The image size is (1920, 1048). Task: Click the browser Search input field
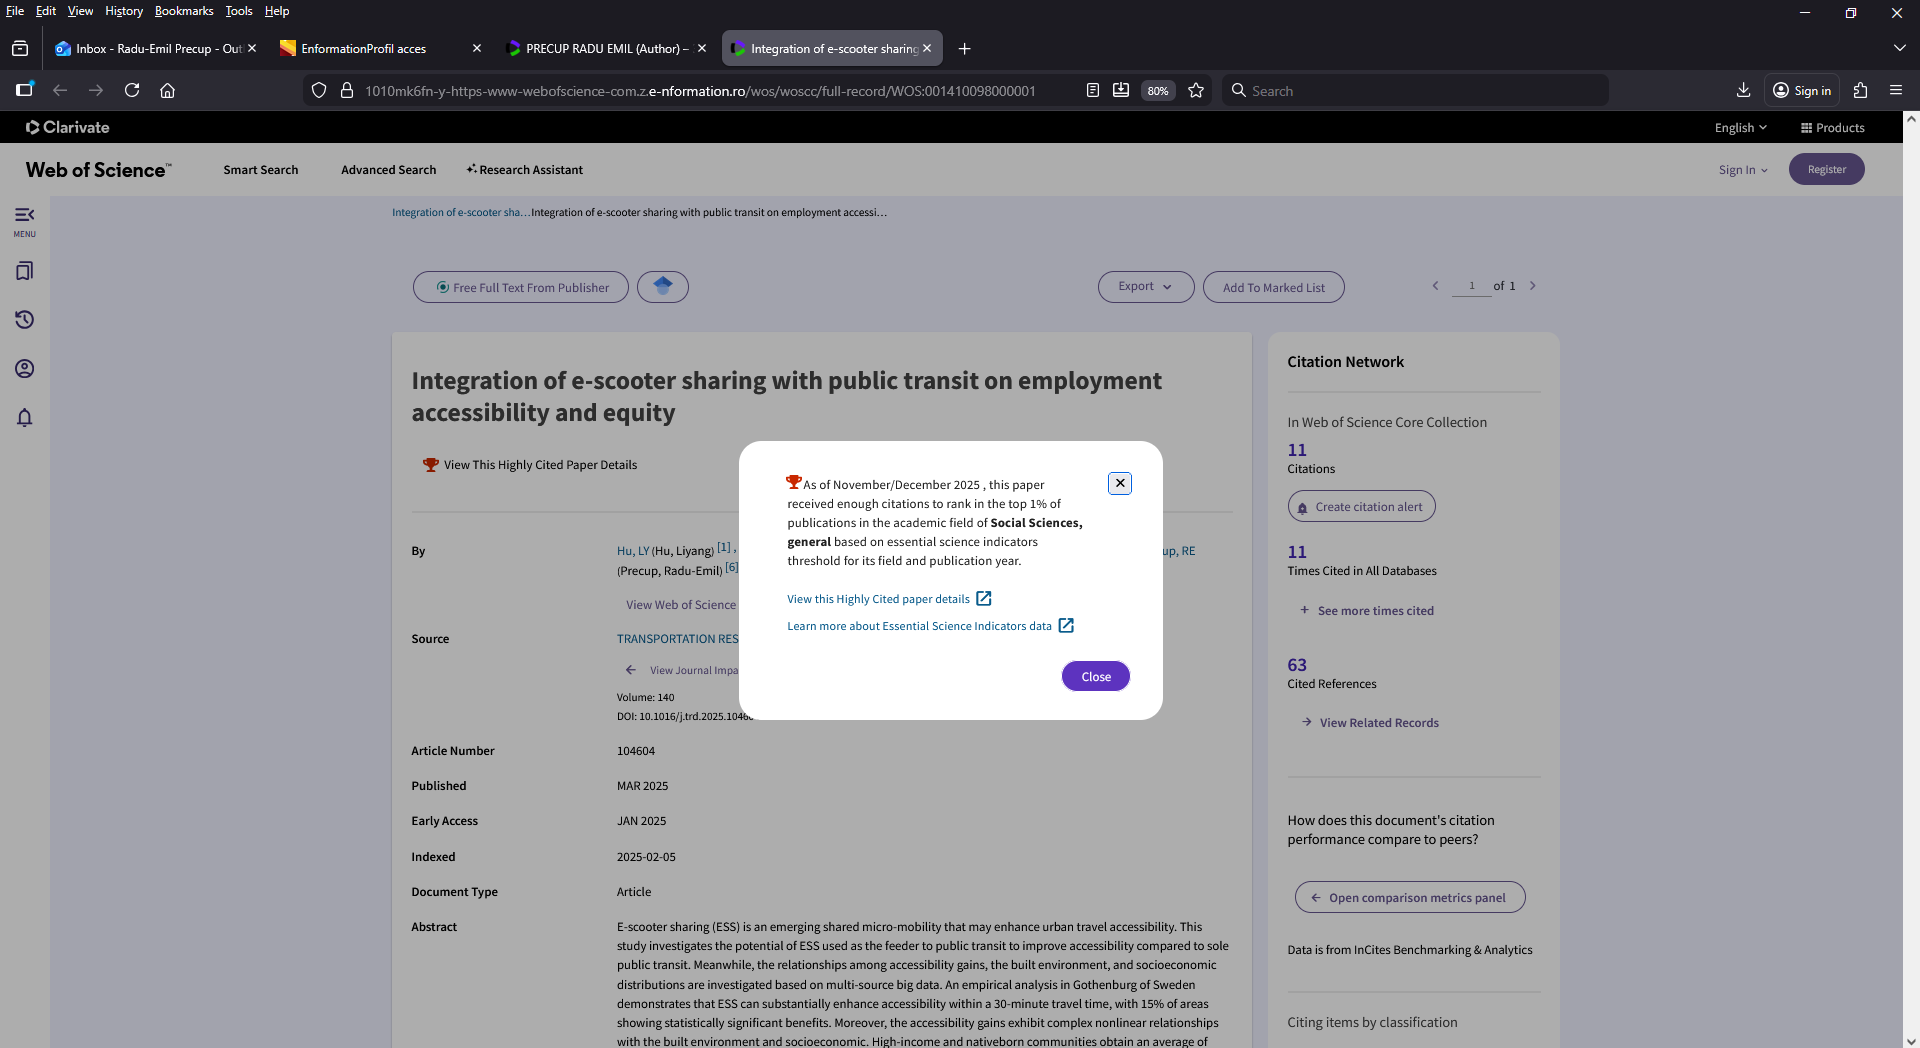pyautogui.click(x=1420, y=91)
